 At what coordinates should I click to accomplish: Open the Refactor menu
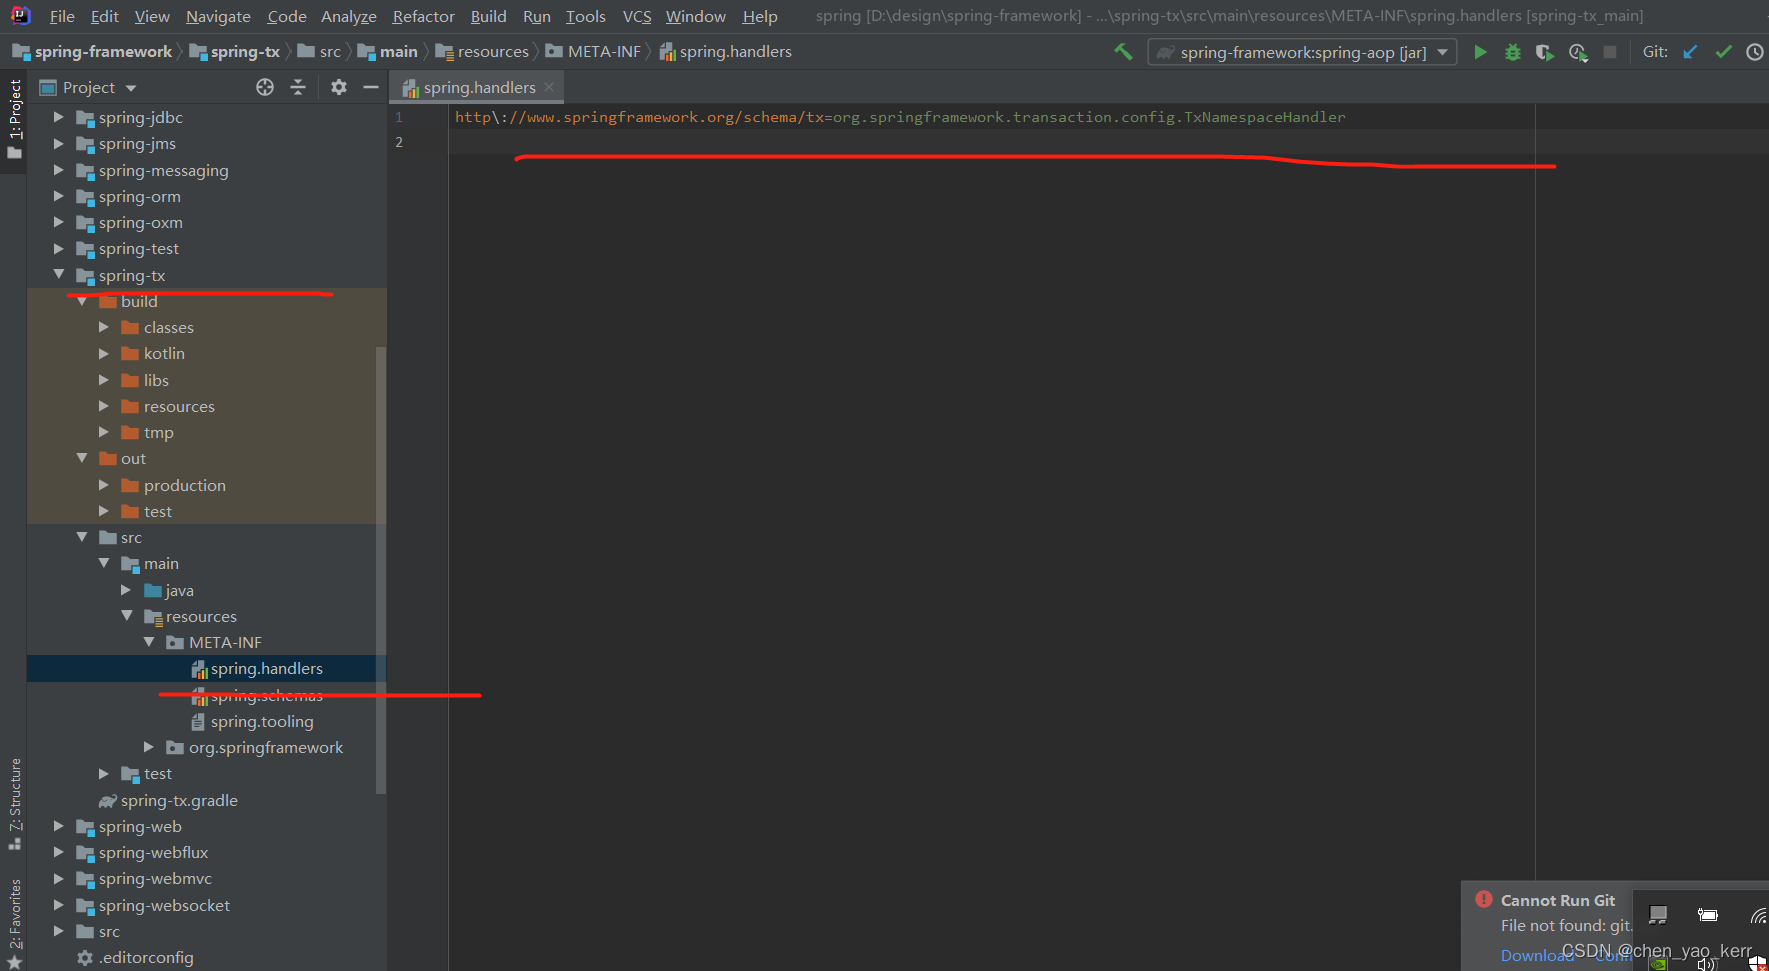(x=423, y=16)
